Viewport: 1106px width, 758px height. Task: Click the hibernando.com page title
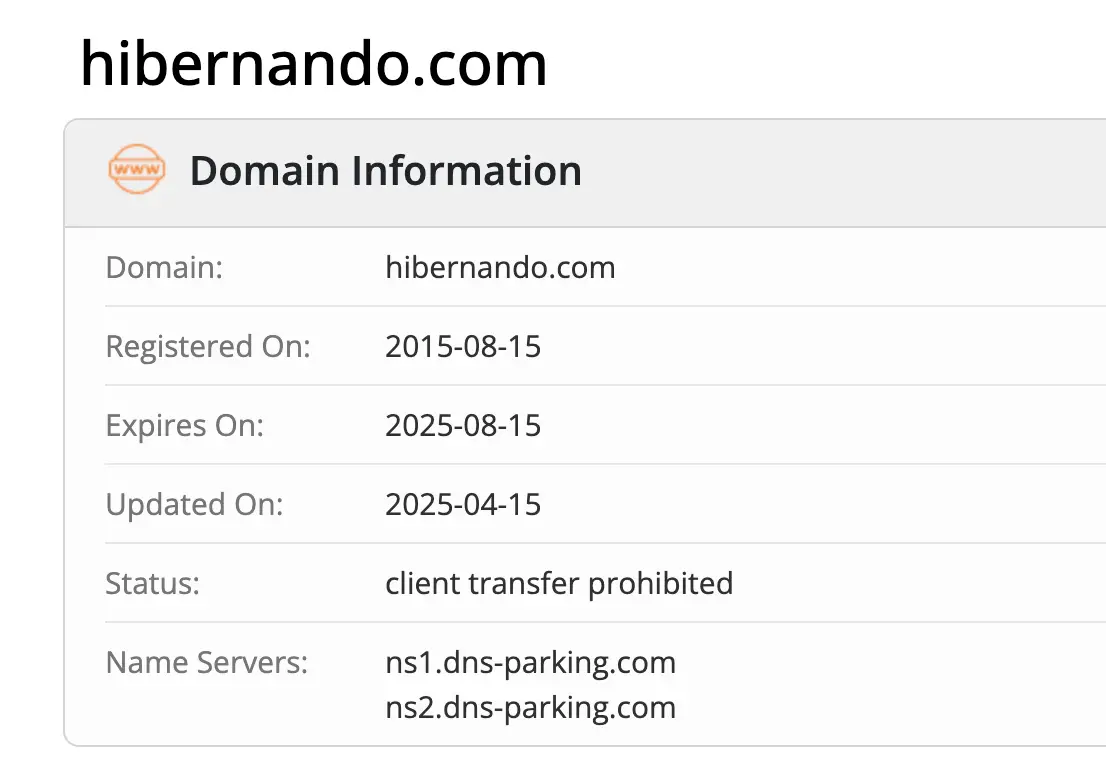313,64
